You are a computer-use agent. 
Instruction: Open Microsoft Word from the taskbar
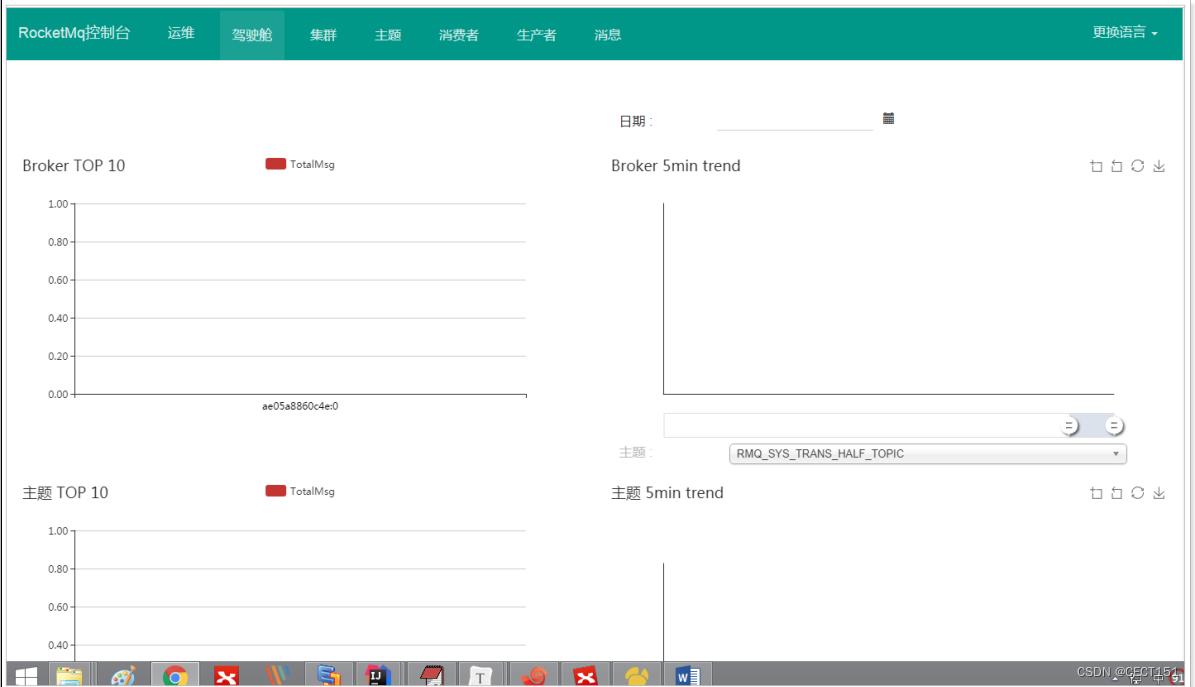[x=688, y=675]
